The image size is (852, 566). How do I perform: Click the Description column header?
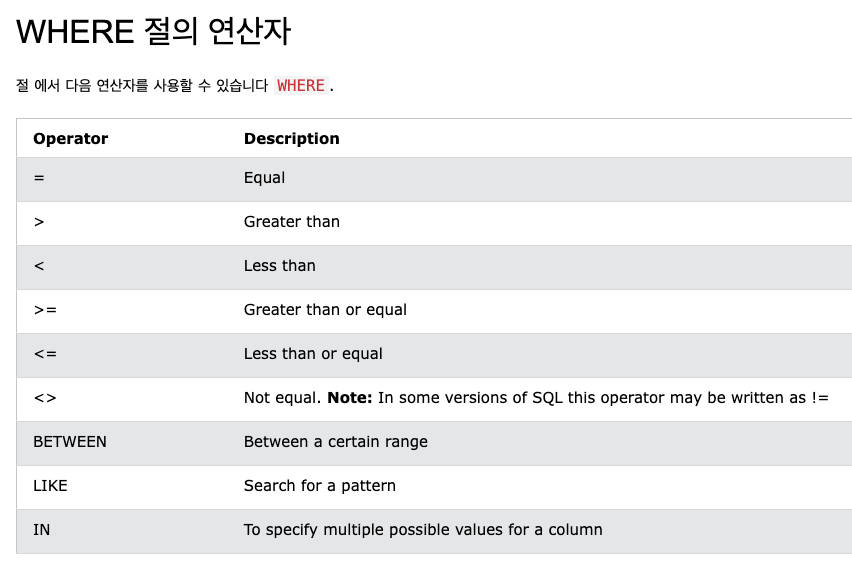[x=292, y=139]
